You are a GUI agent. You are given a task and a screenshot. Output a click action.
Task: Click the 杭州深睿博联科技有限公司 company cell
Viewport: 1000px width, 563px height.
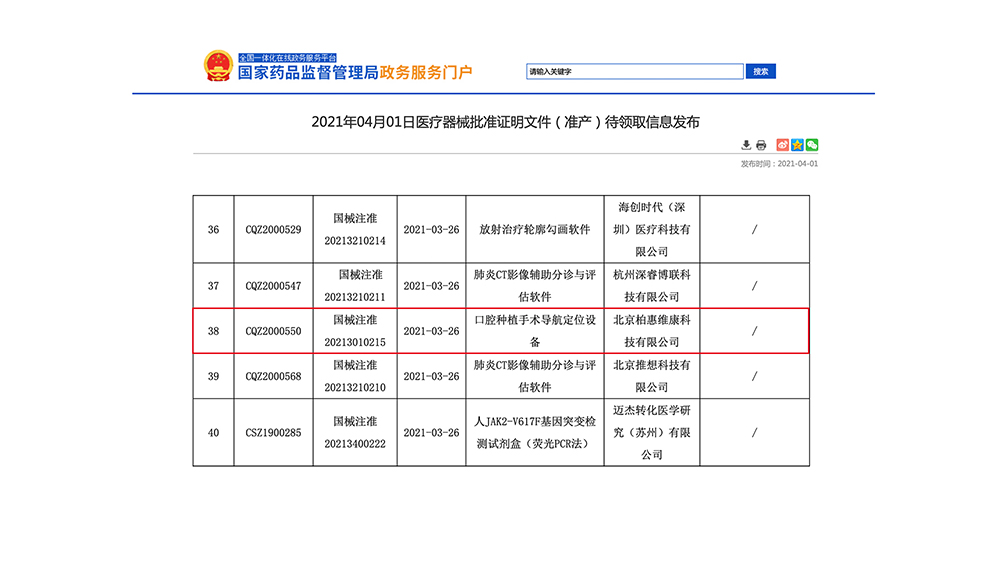point(652,285)
